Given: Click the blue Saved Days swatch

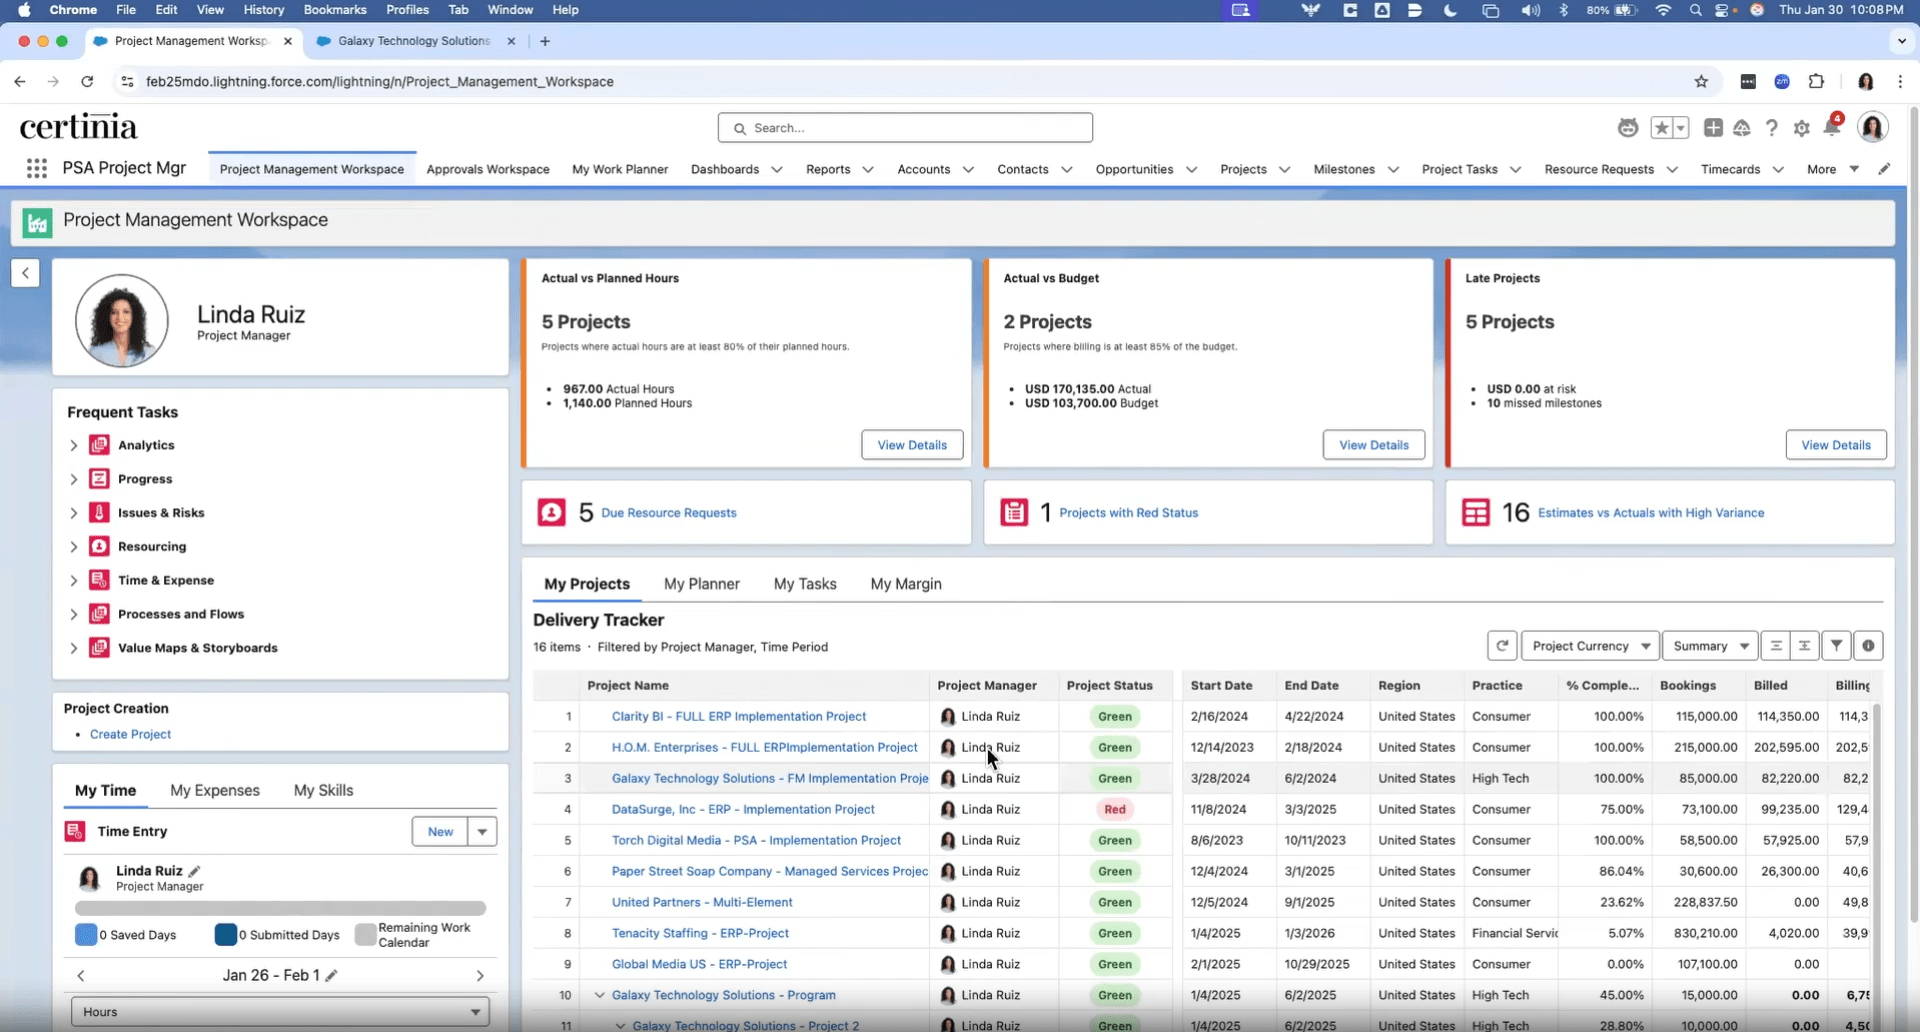Looking at the screenshot, I should pos(85,935).
